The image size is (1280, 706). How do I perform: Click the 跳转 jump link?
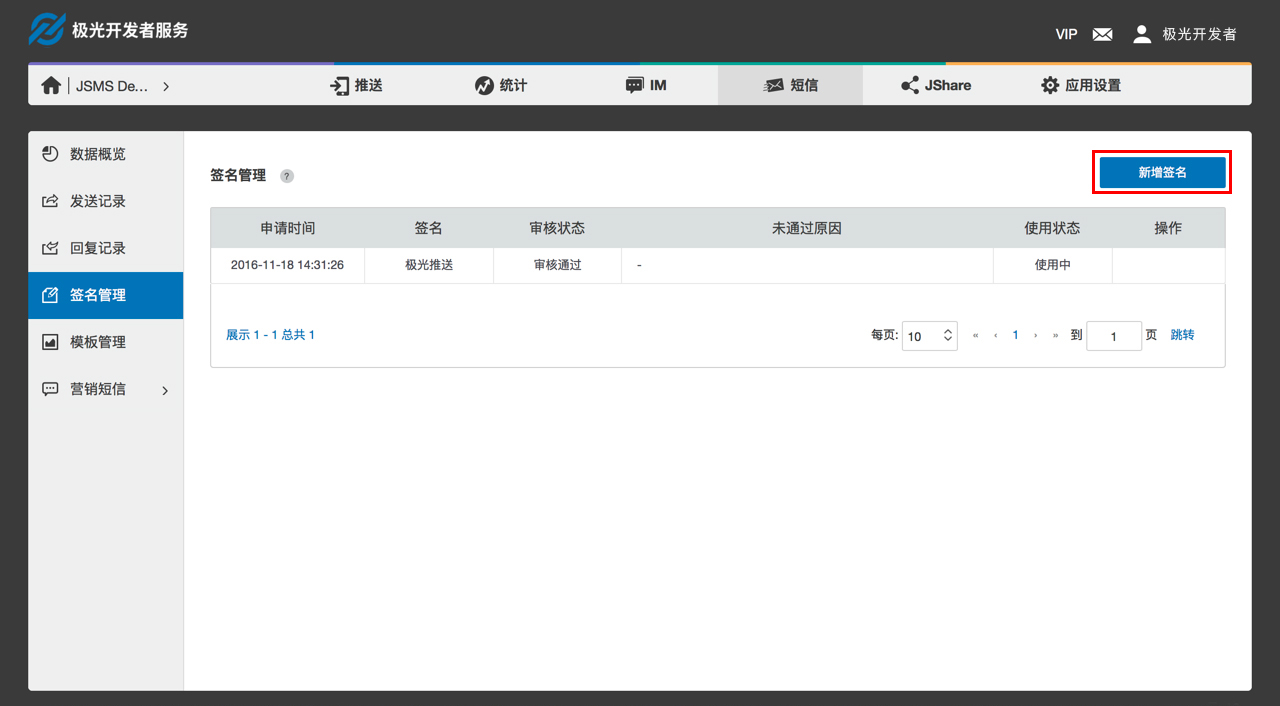(1182, 335)
